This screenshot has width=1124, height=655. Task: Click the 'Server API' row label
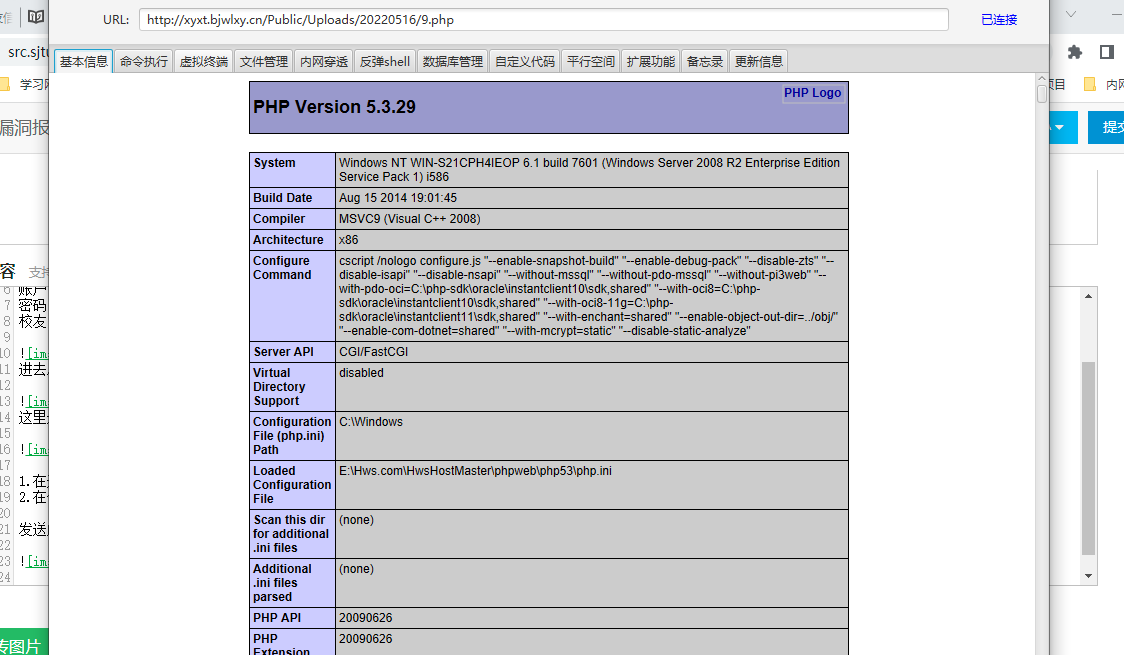click(283, 352)
